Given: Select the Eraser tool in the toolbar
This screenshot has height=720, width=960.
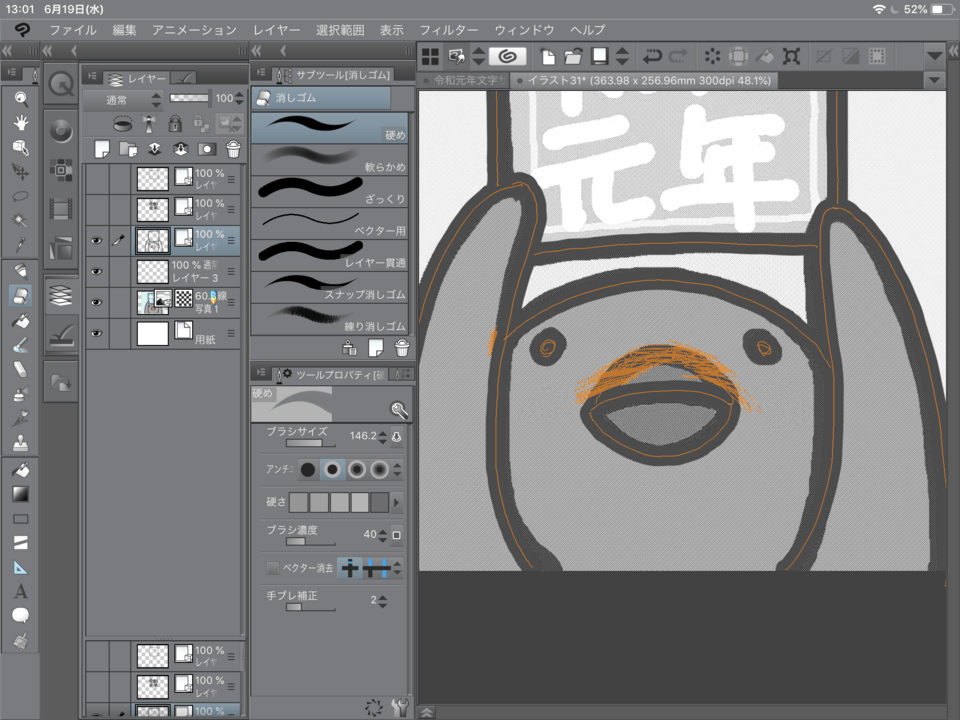Looking at the screenshot, I should [20, 295].
